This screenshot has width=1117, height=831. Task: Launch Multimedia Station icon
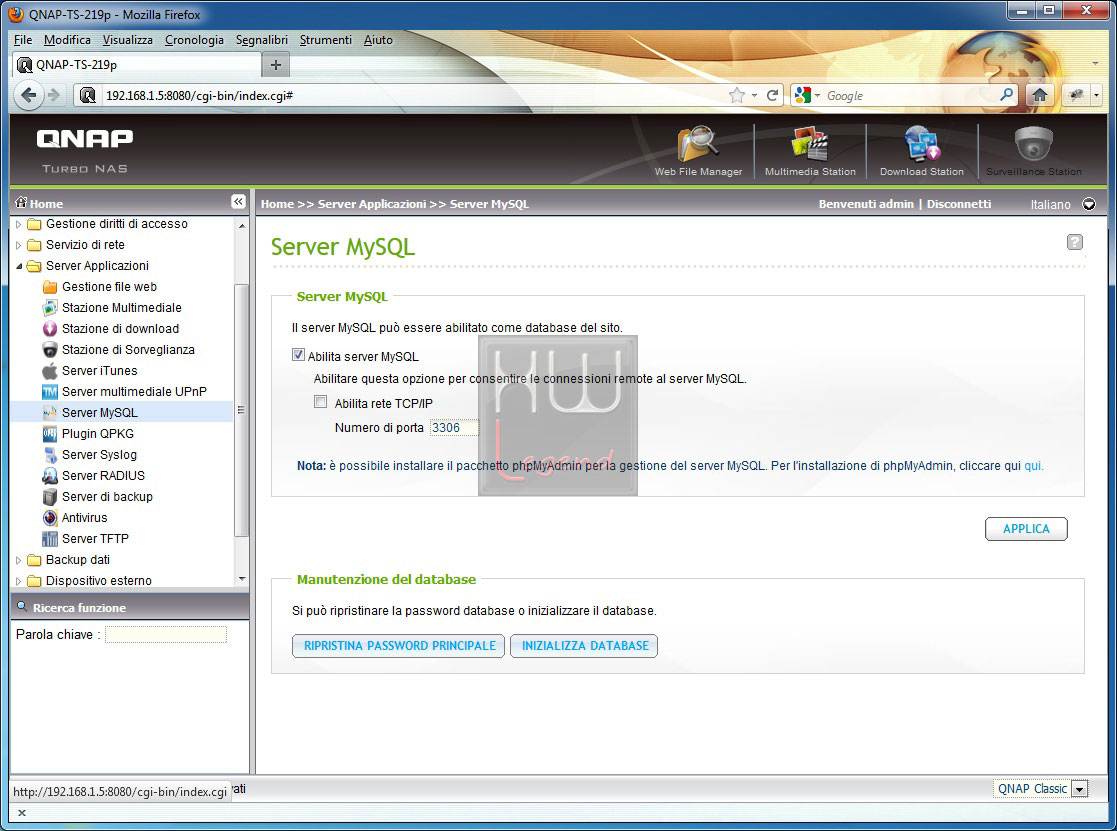(x=810, y=144)
